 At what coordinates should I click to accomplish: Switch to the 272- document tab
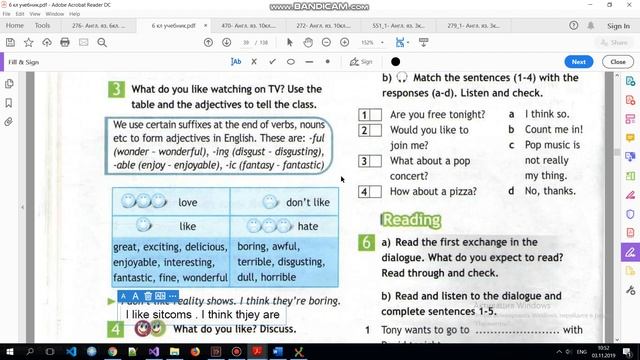tap(323, 26)
